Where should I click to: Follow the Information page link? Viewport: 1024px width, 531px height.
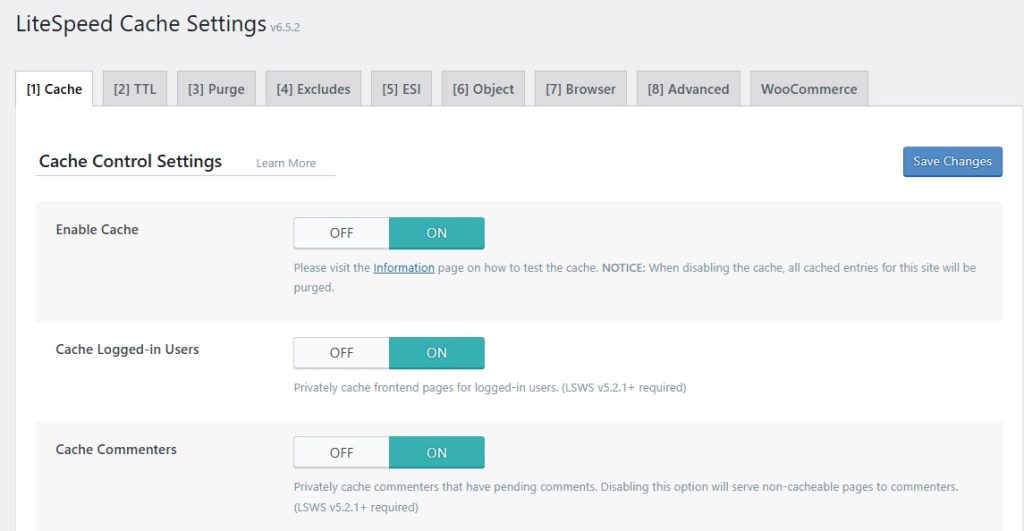(404, 268)
